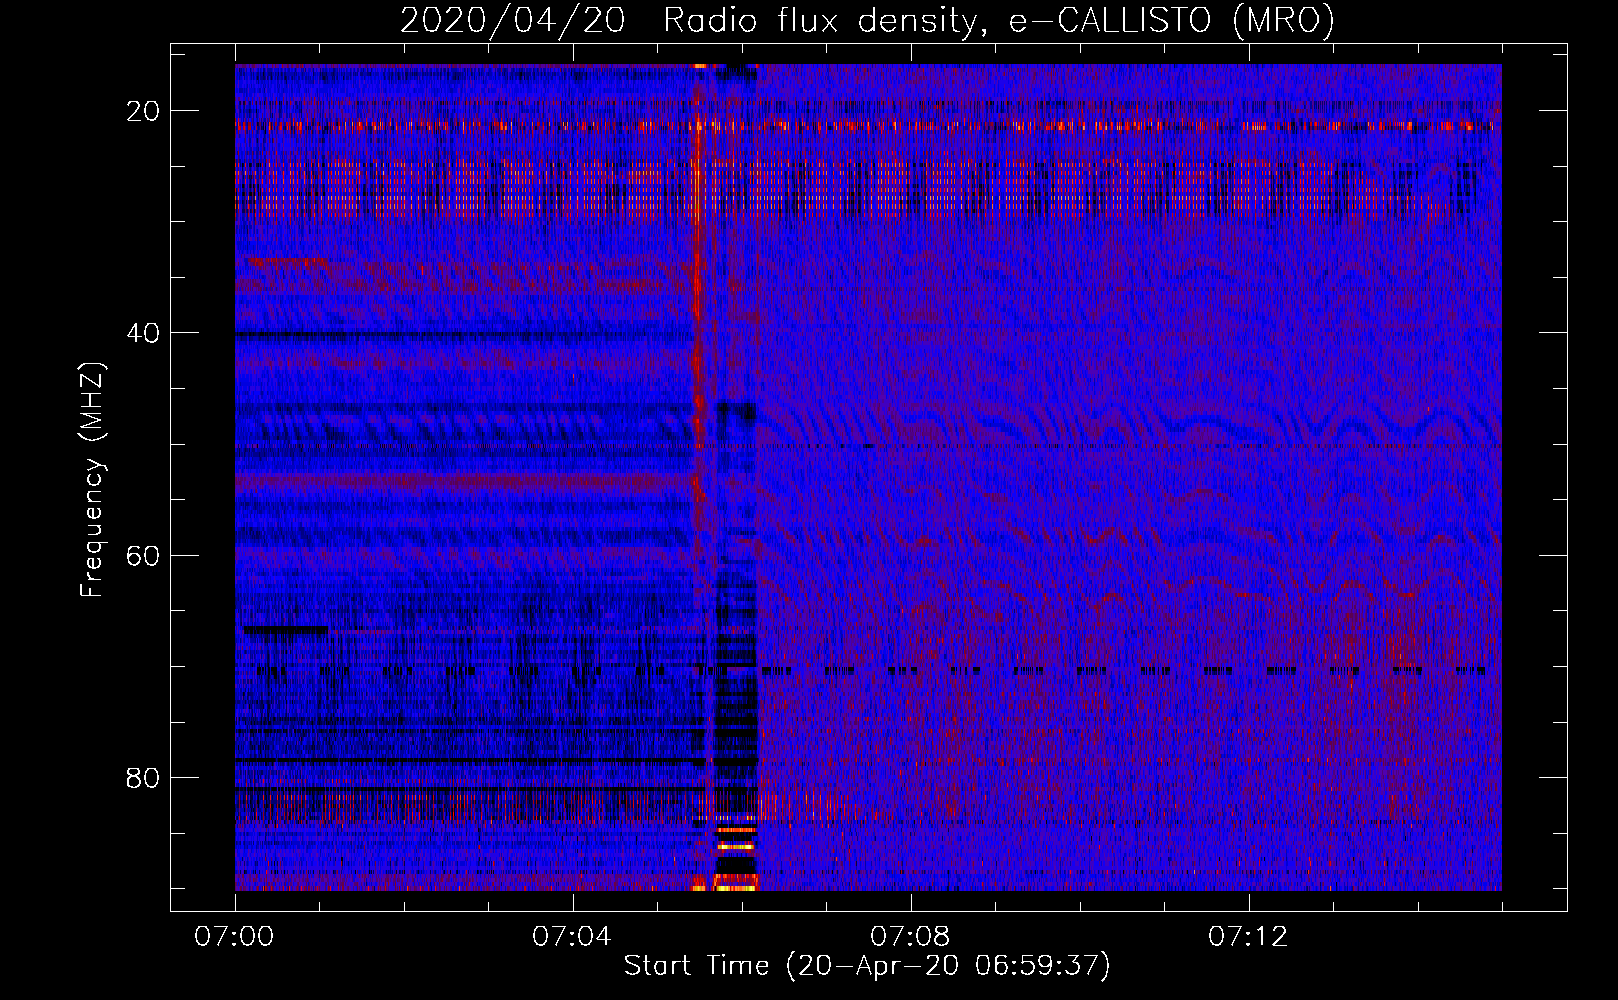
Task: Click the '20' frequency tick label
Action: click(143, 111)
